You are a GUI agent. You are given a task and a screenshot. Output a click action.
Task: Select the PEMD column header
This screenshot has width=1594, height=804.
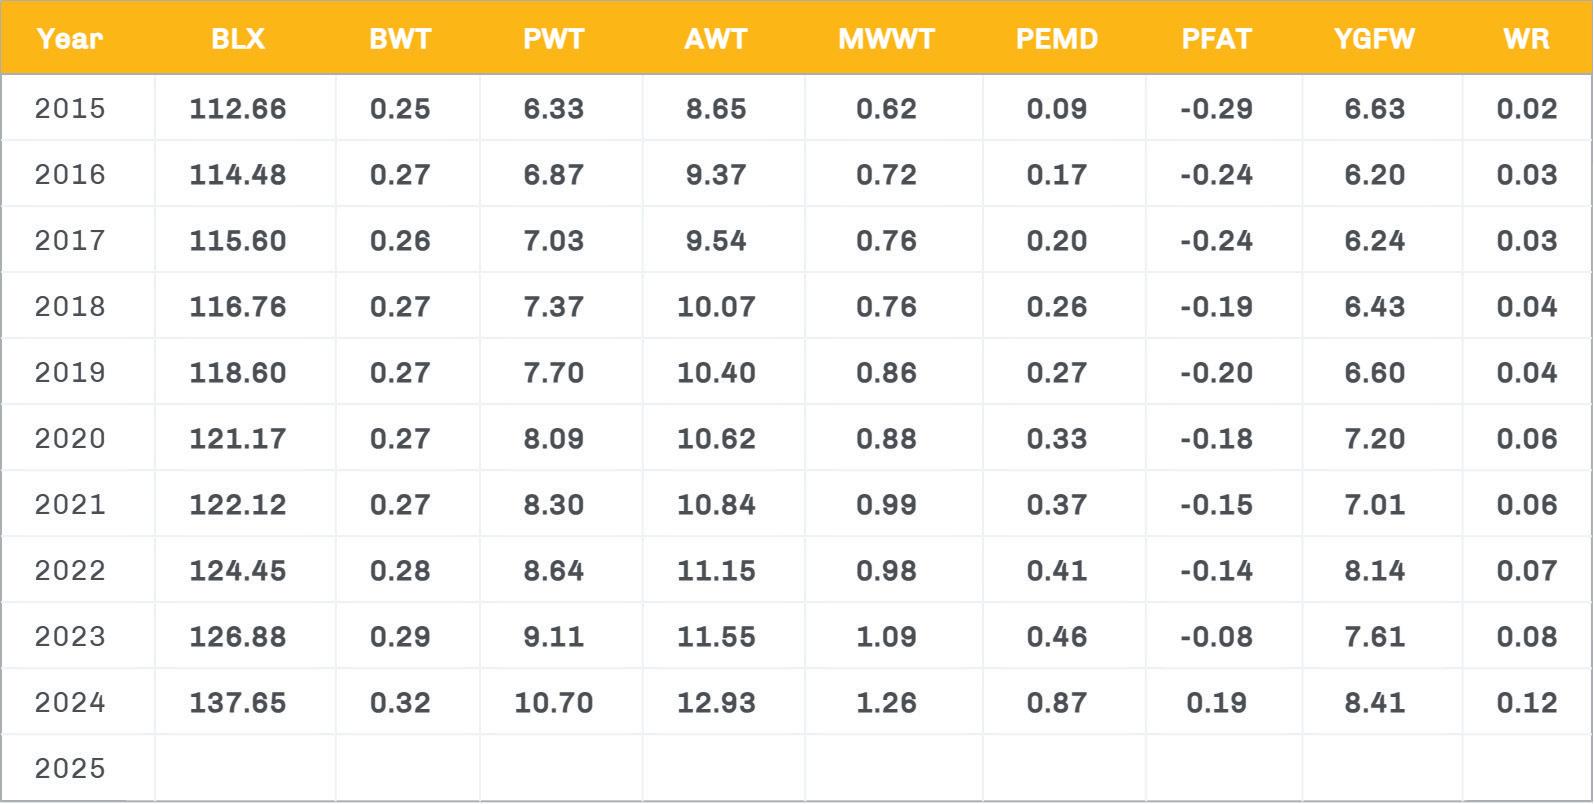click(x=1057, y=39)
